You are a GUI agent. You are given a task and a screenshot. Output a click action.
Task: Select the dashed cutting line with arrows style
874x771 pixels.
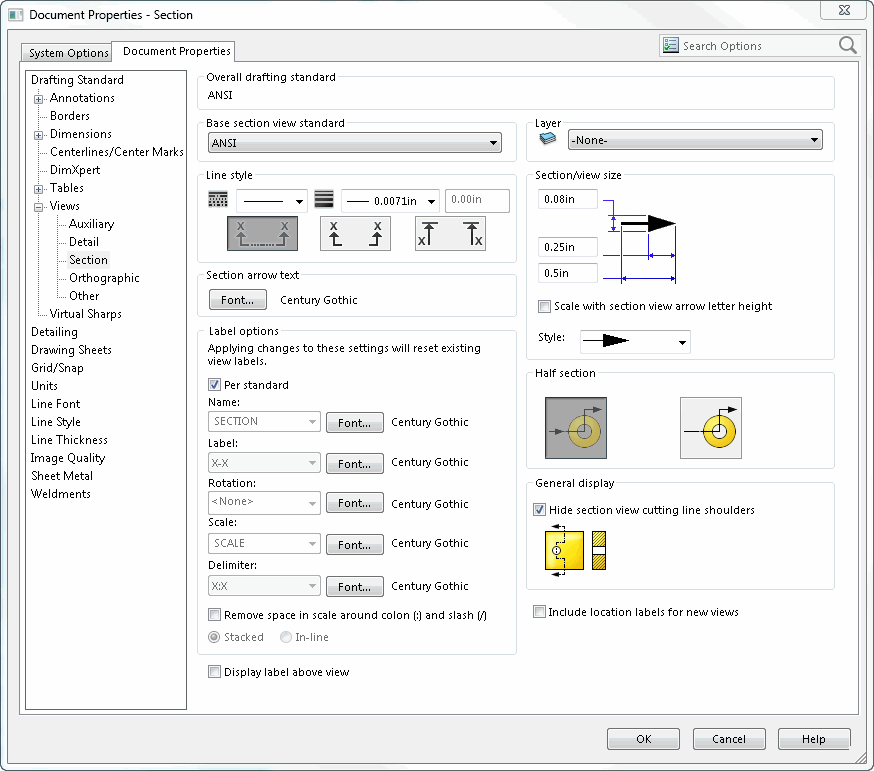262,234
